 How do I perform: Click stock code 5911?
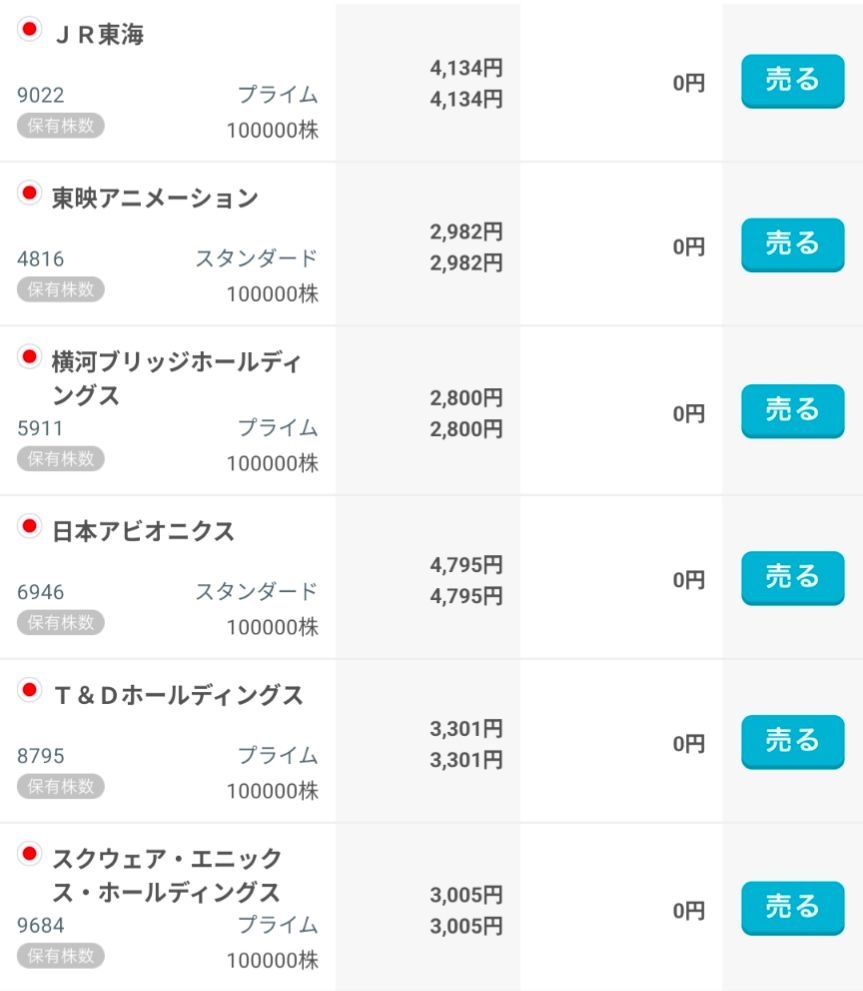(x=40, y=429)
